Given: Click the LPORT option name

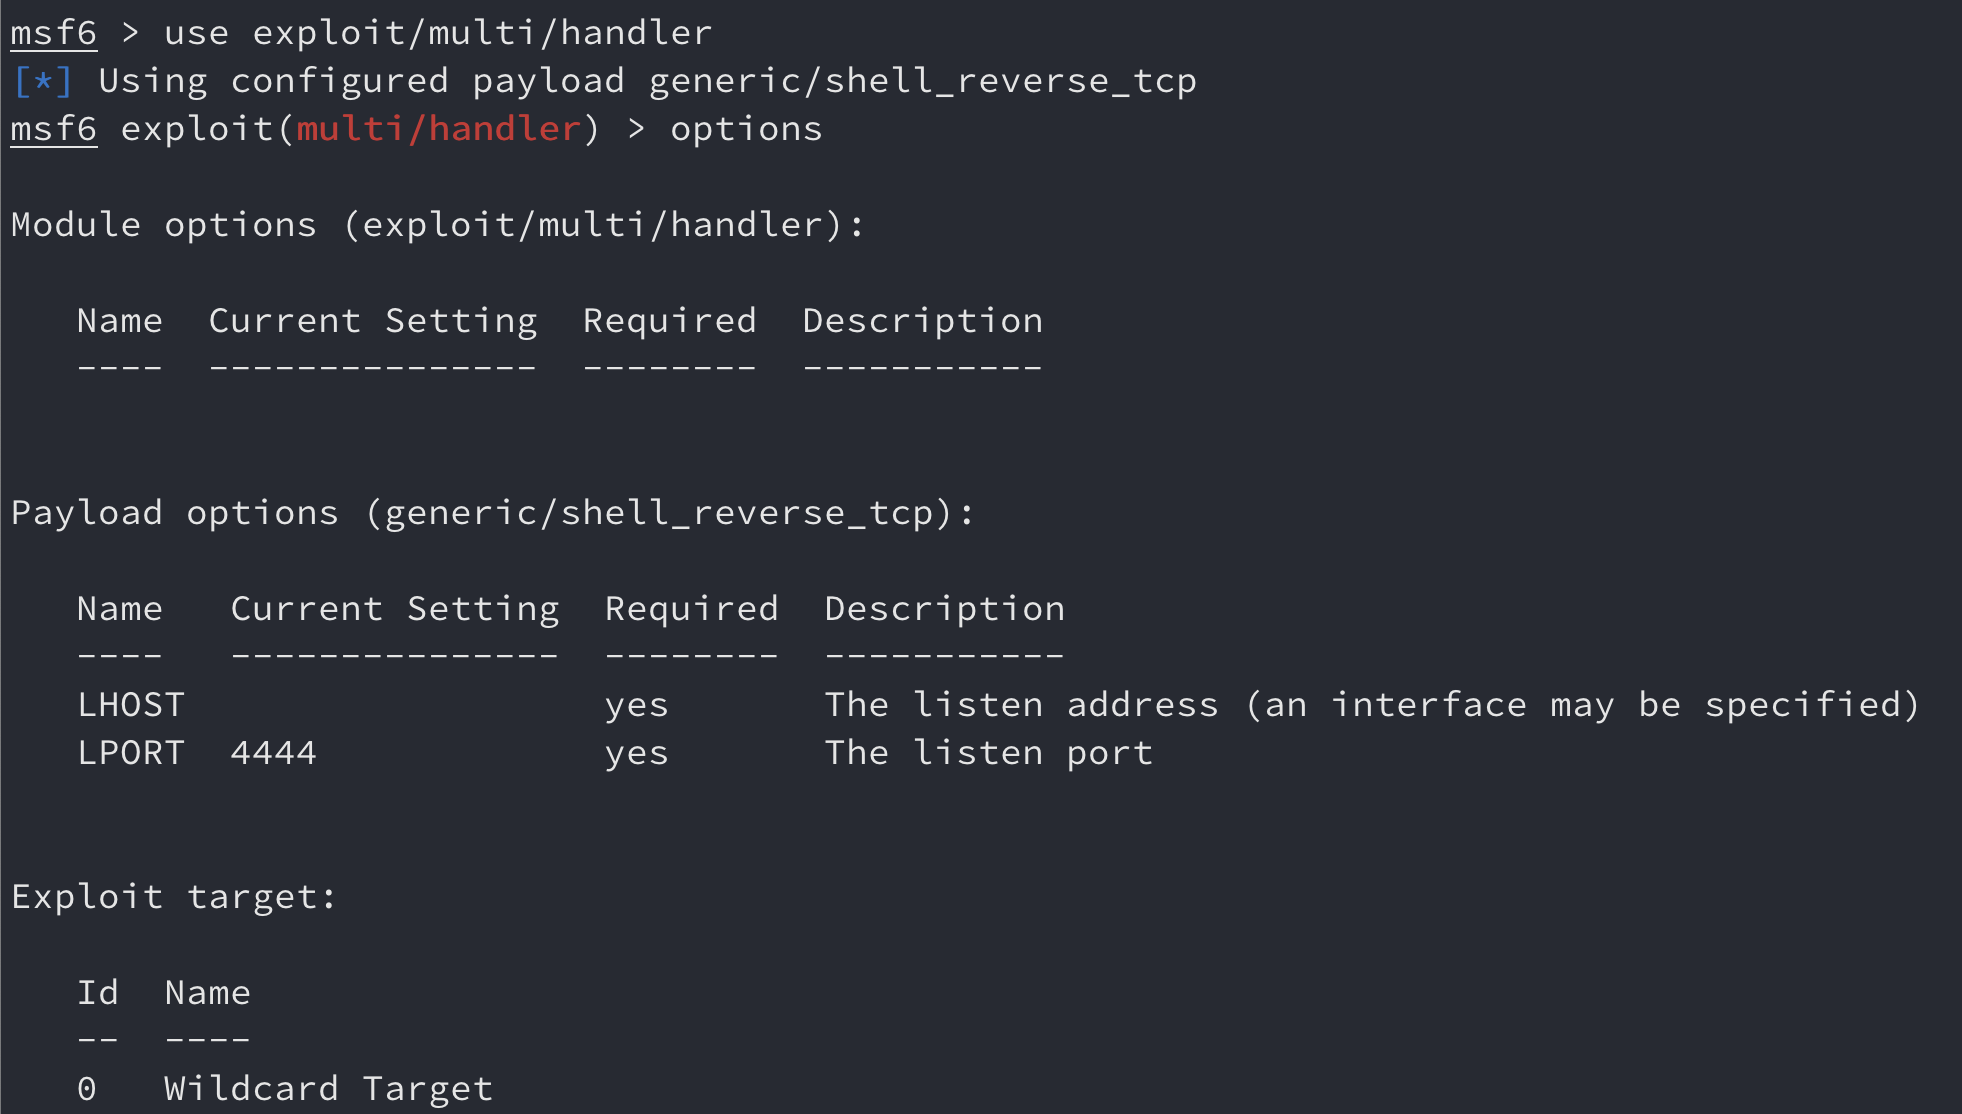Looking at the screenshot, I should click(131, 753).
